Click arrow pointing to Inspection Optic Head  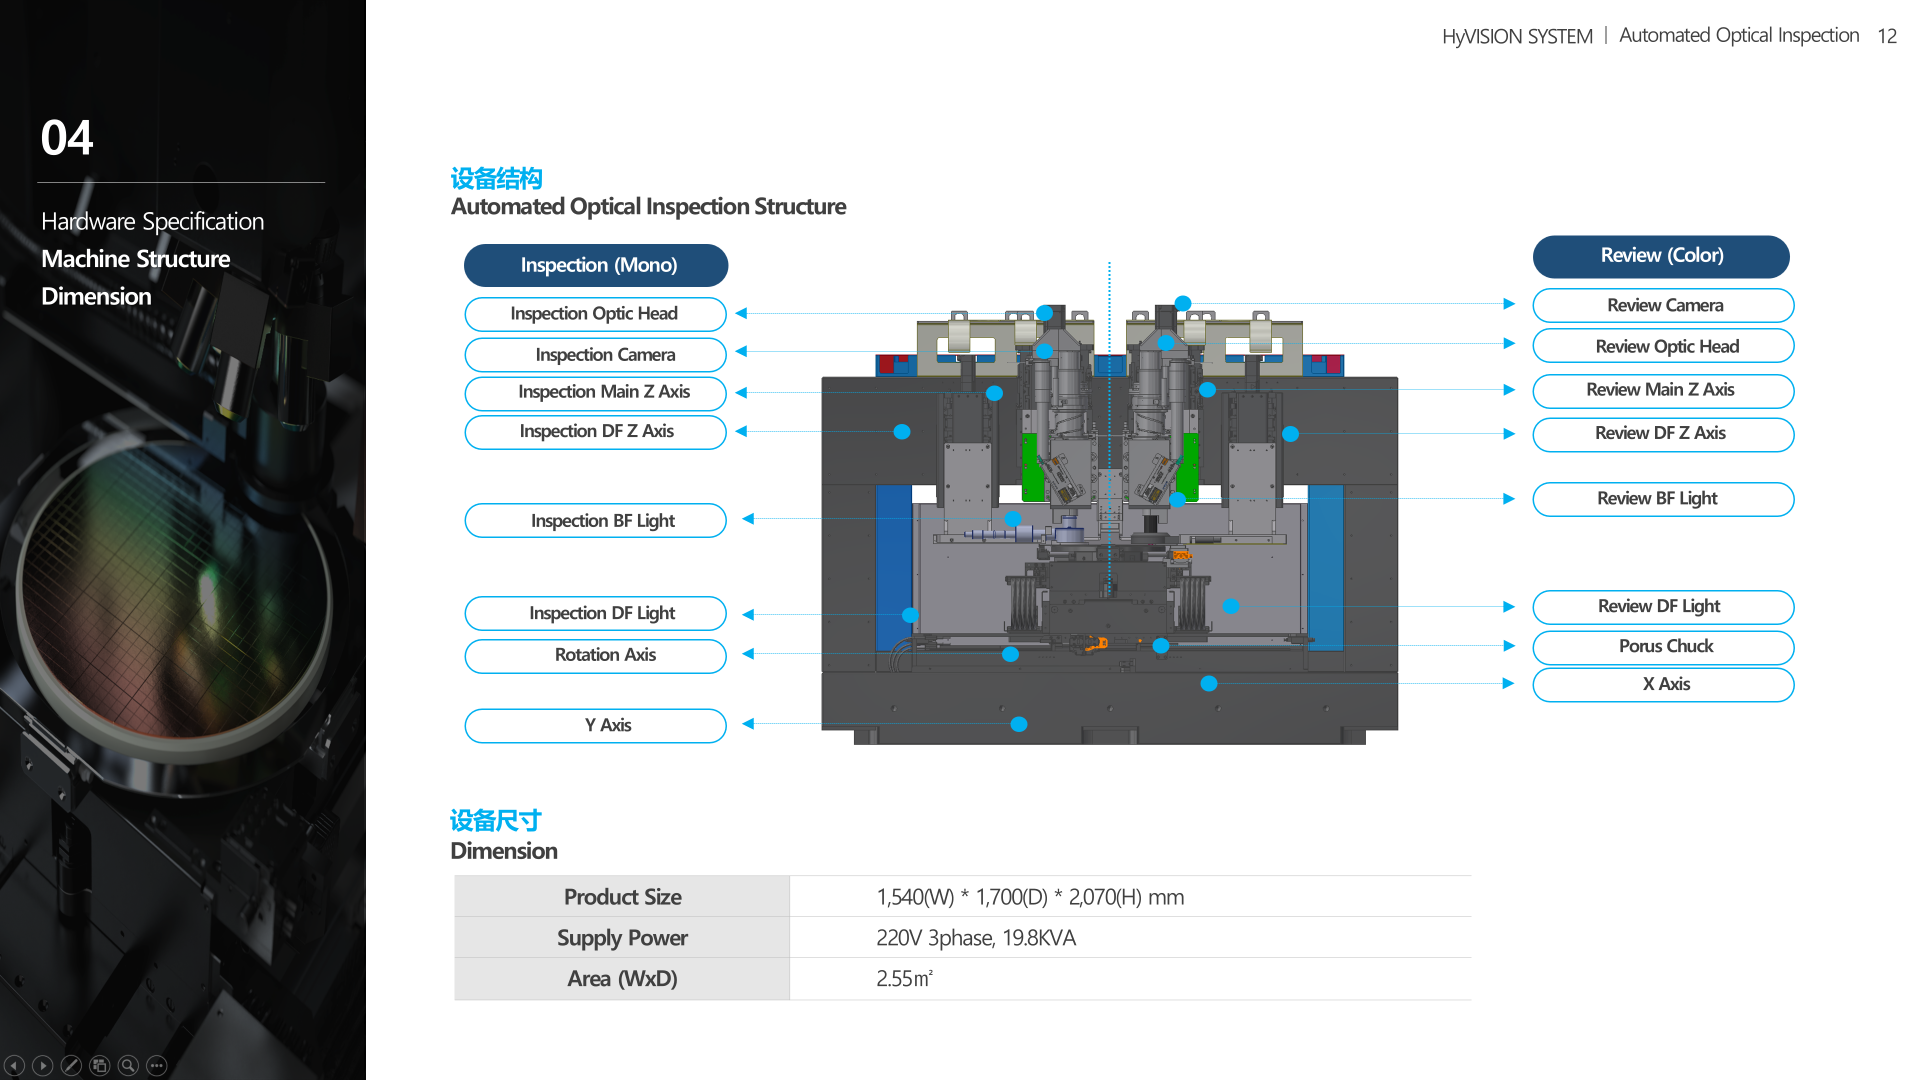click(x=742, y=314)
